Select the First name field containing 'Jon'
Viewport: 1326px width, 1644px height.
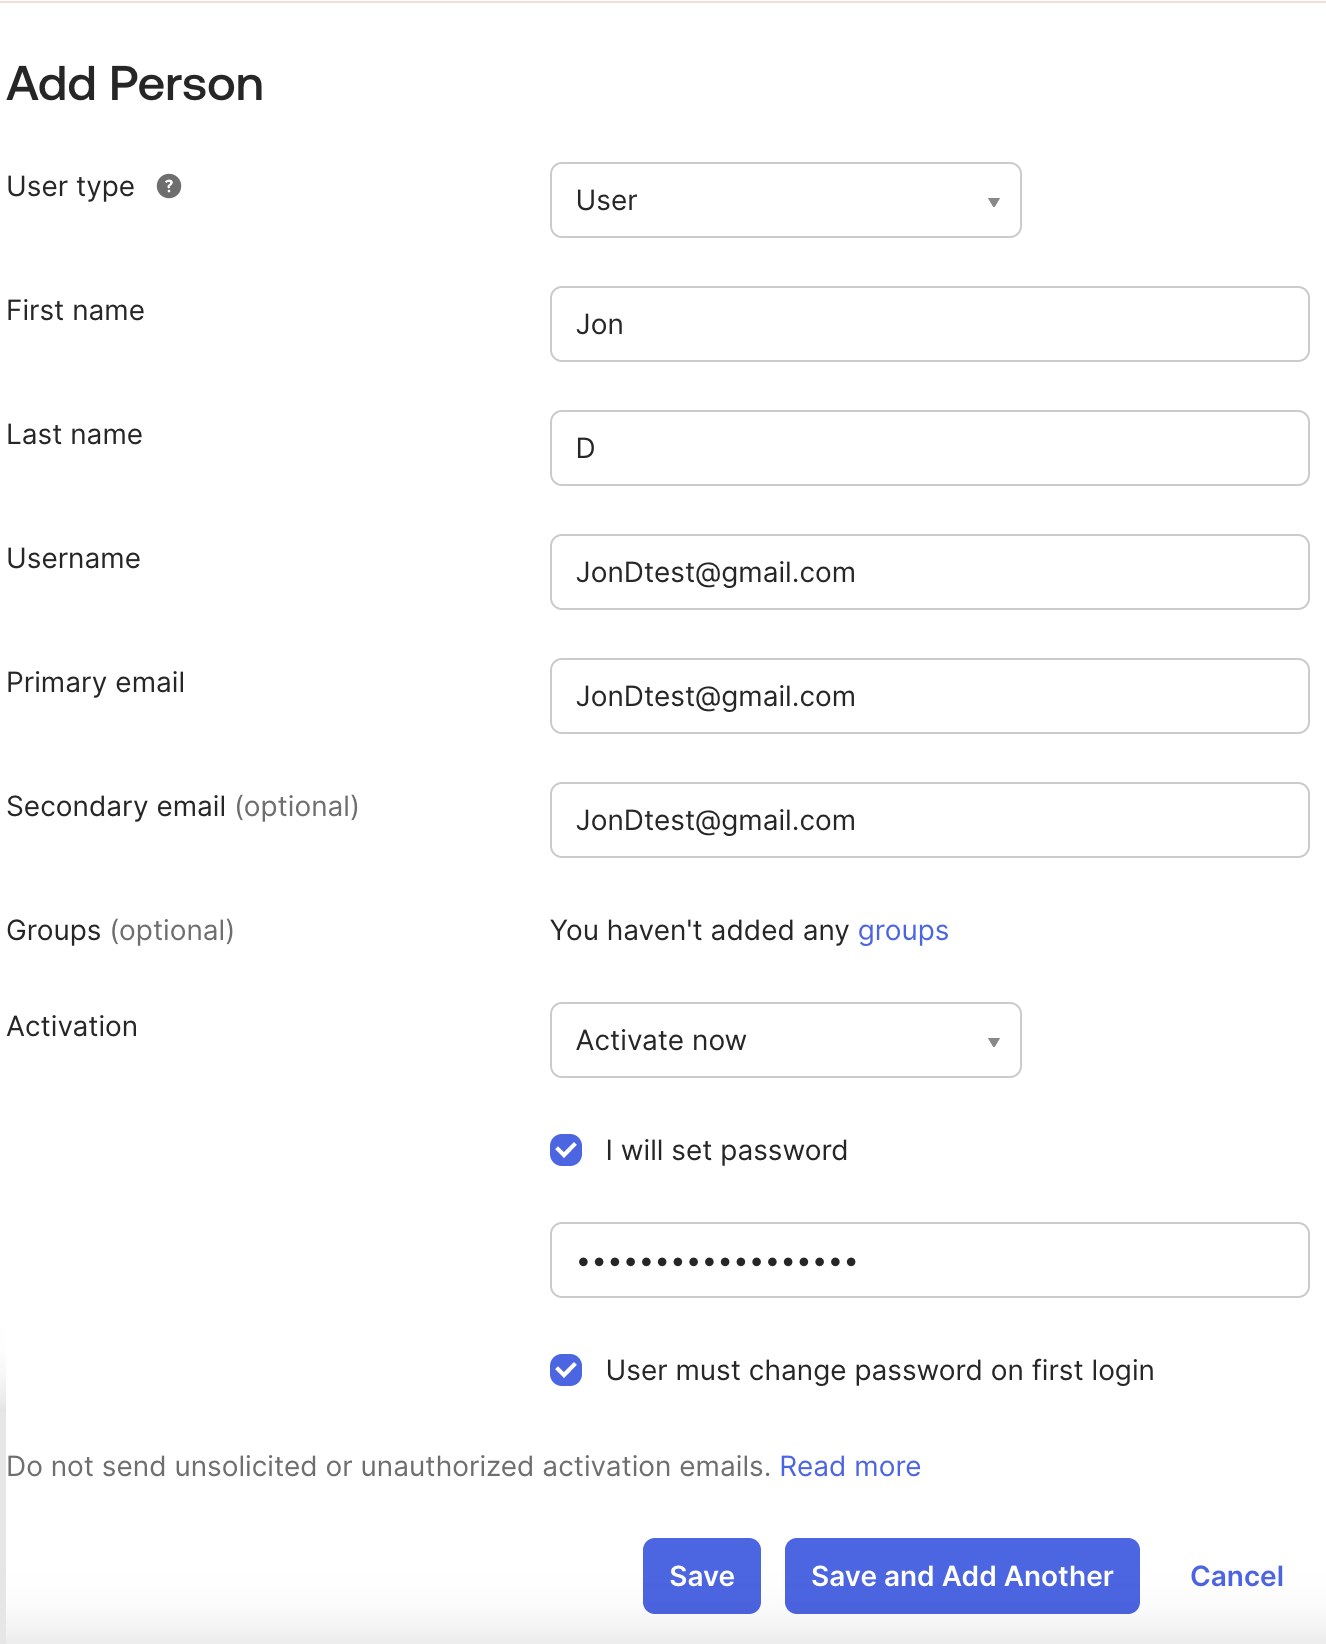pyautogui.click(x=928, y=324)
